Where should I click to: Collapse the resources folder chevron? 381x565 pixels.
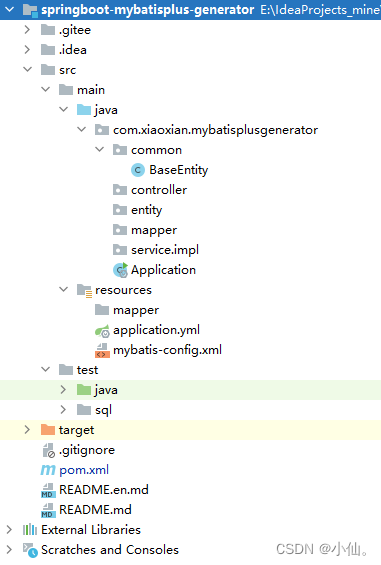[63, 289]
